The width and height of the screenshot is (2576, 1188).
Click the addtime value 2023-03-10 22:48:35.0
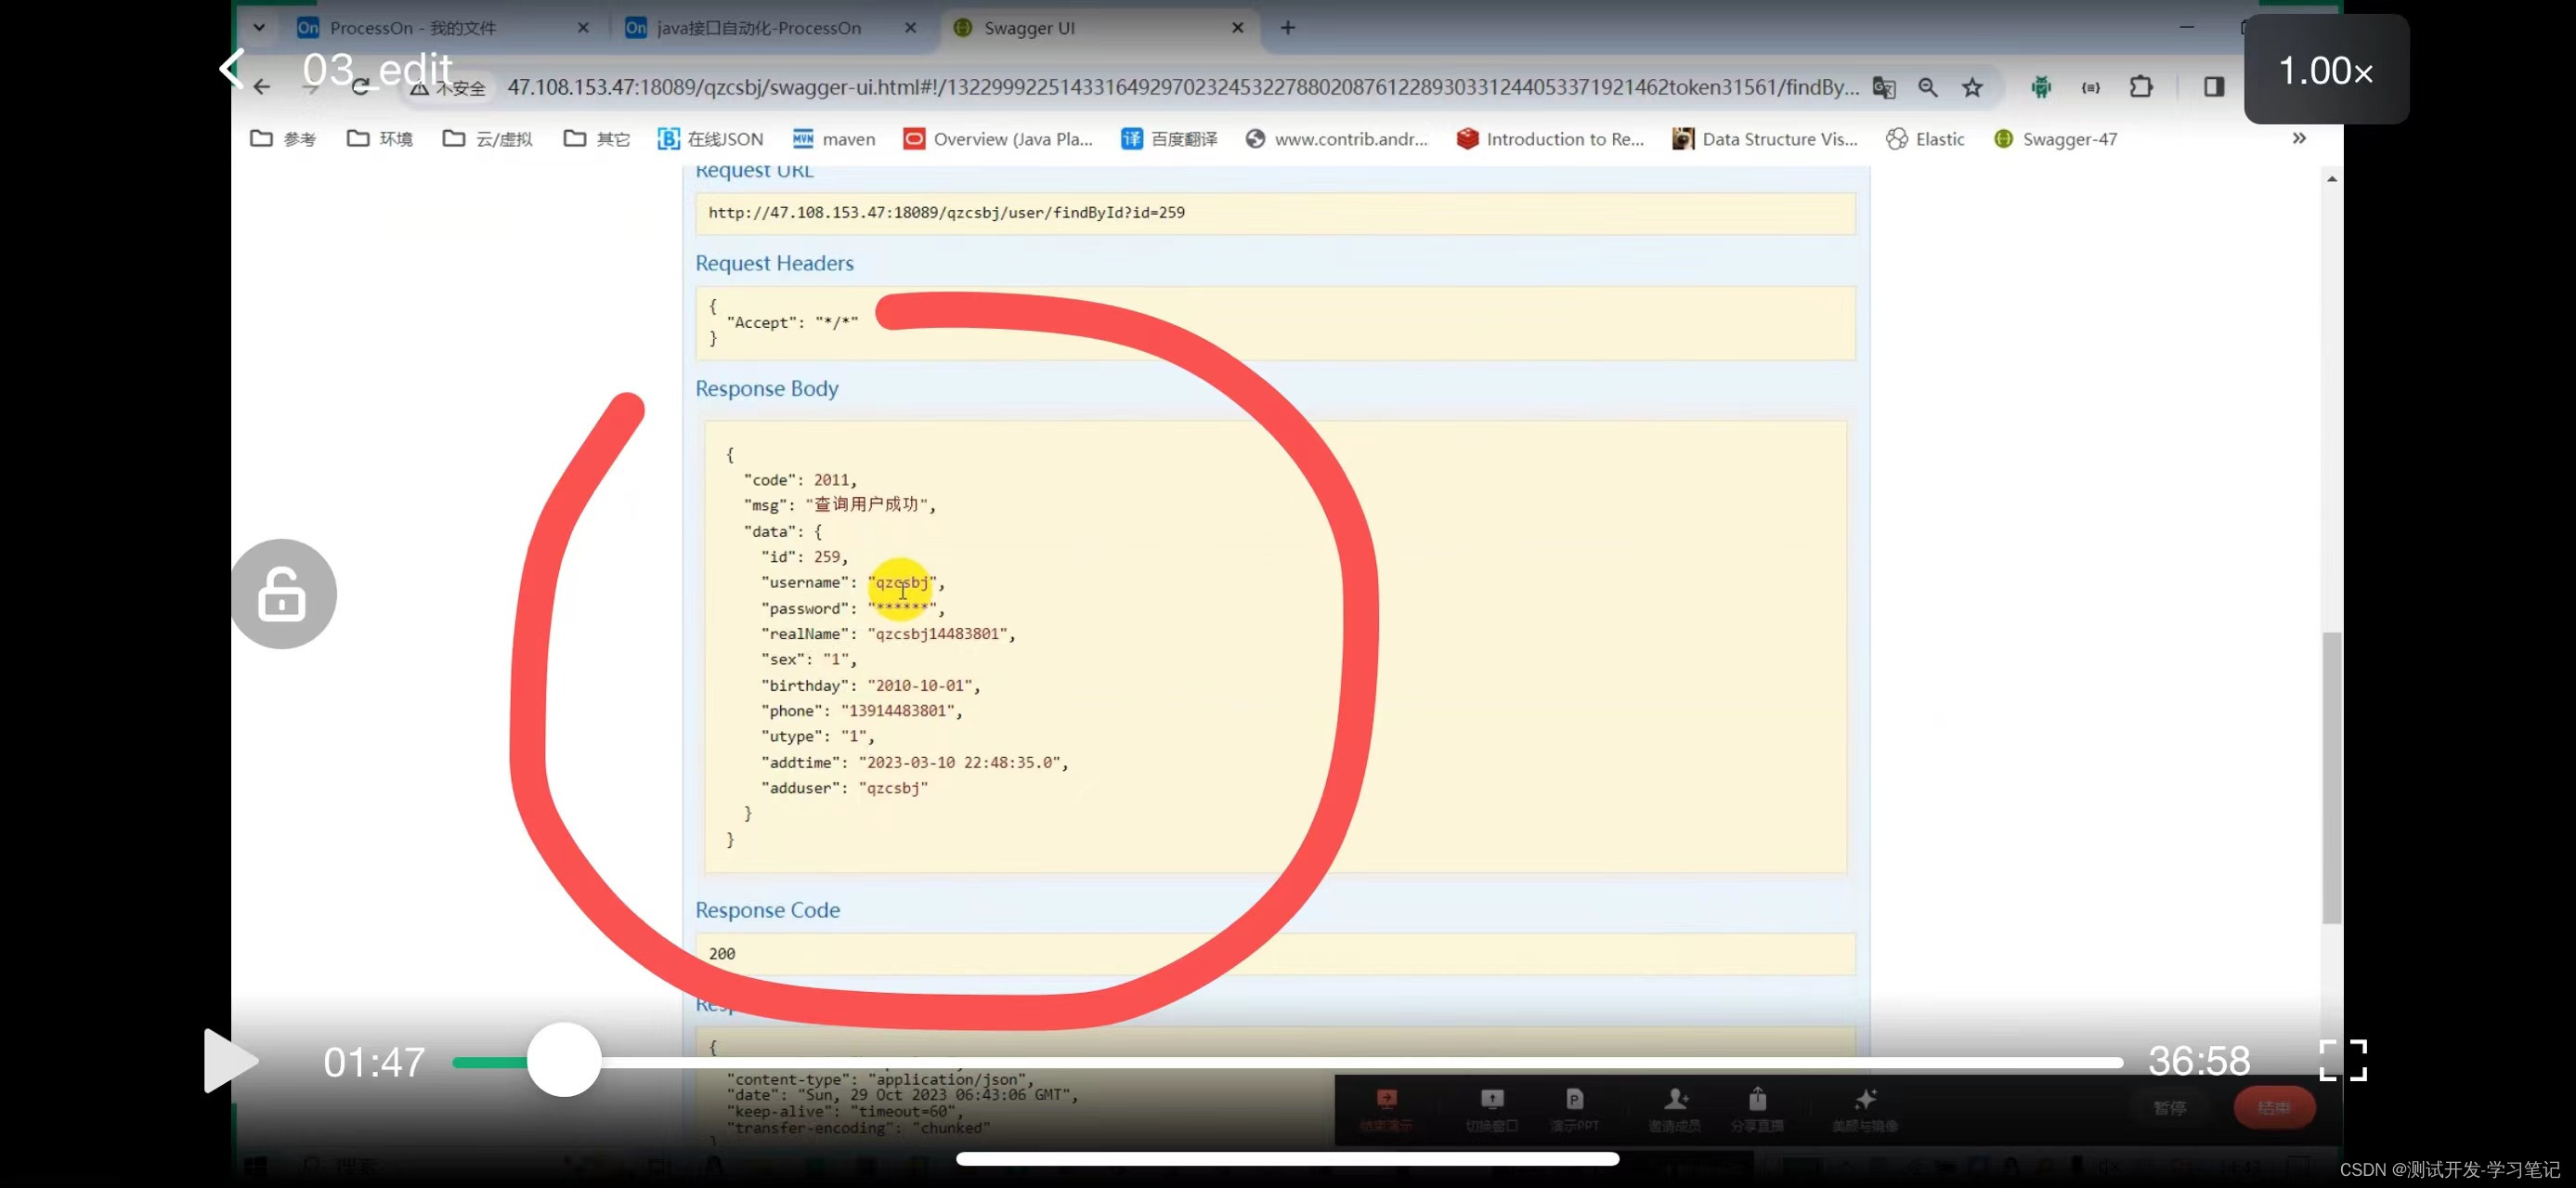coord(959,763)
